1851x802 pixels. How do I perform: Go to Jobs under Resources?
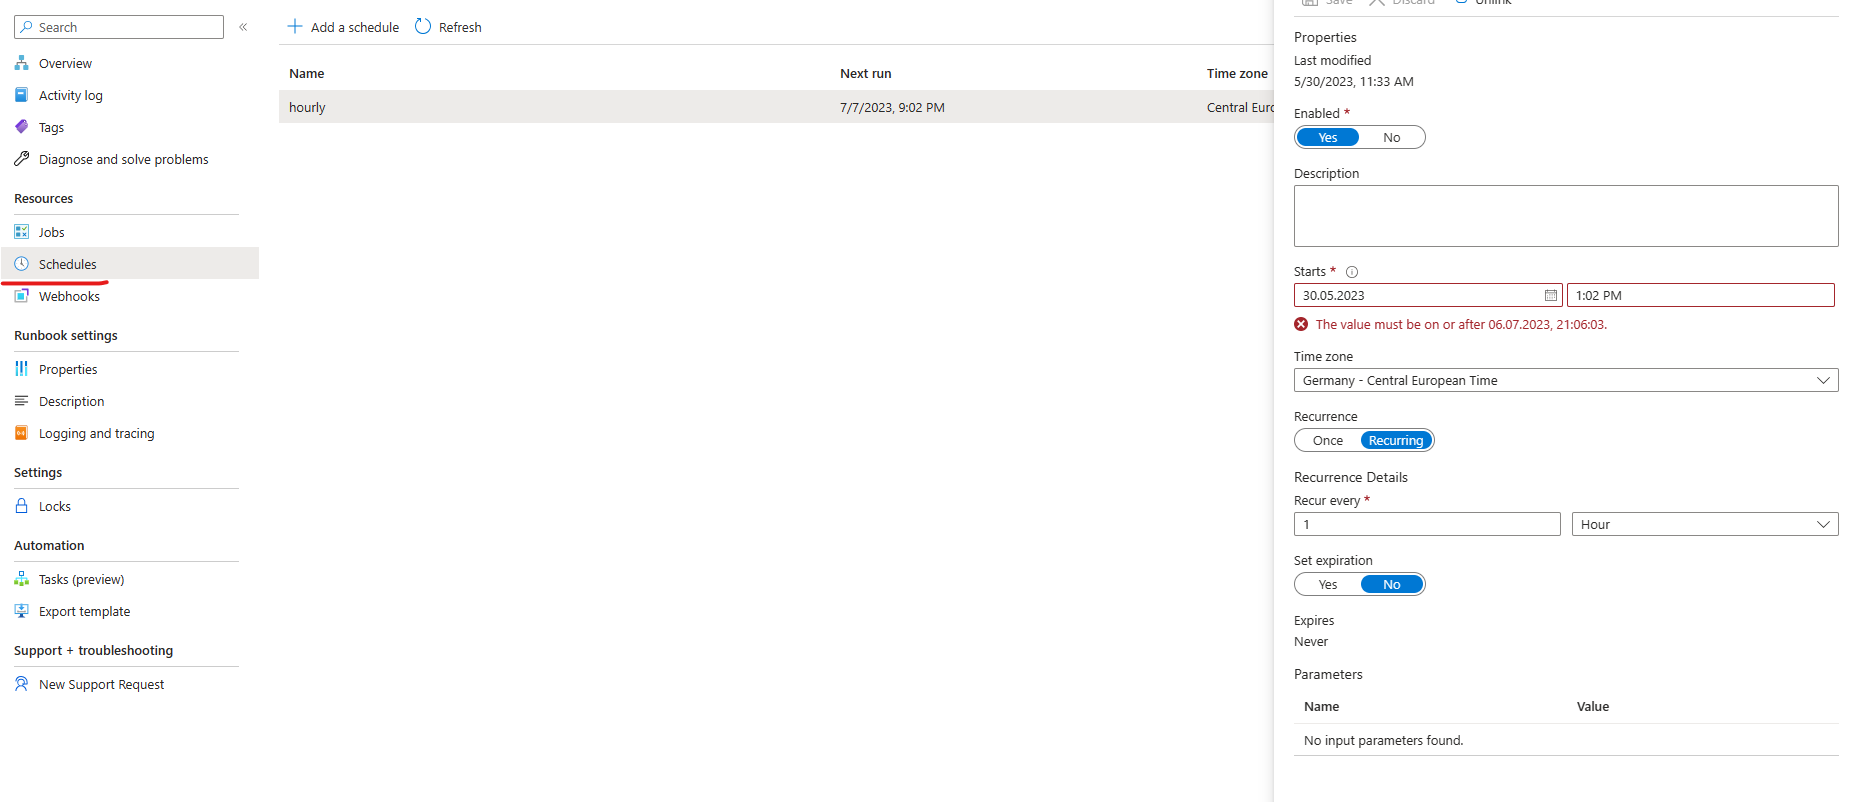51,232
